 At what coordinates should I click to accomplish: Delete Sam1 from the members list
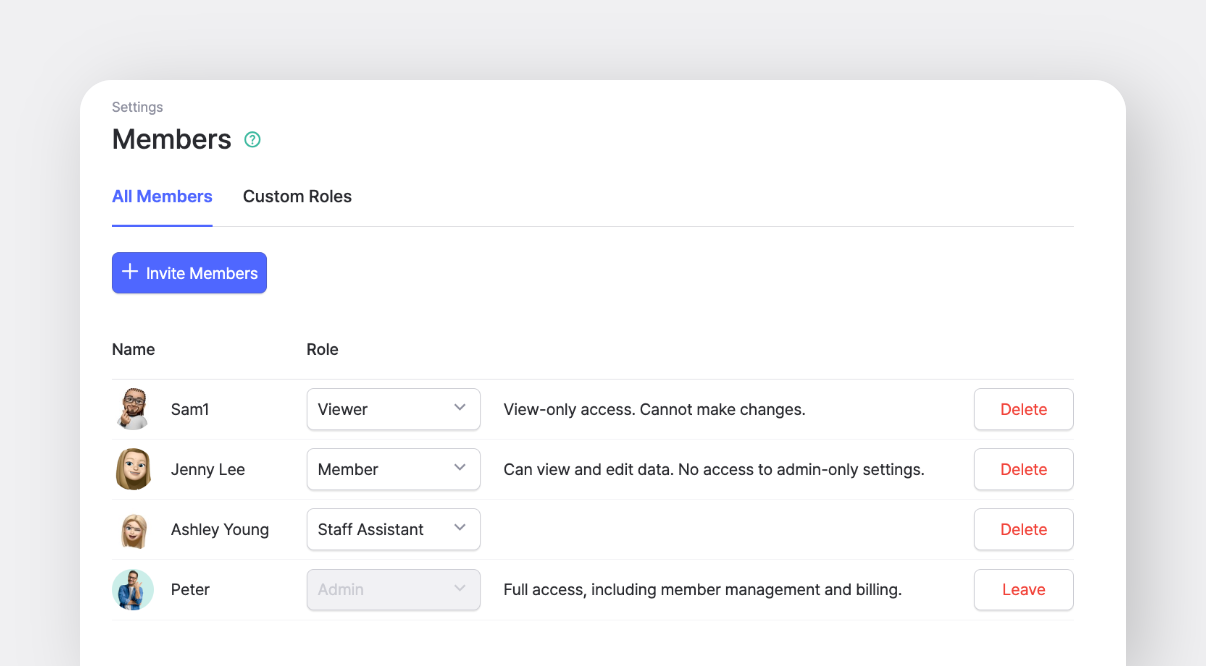coord(1023,409)
